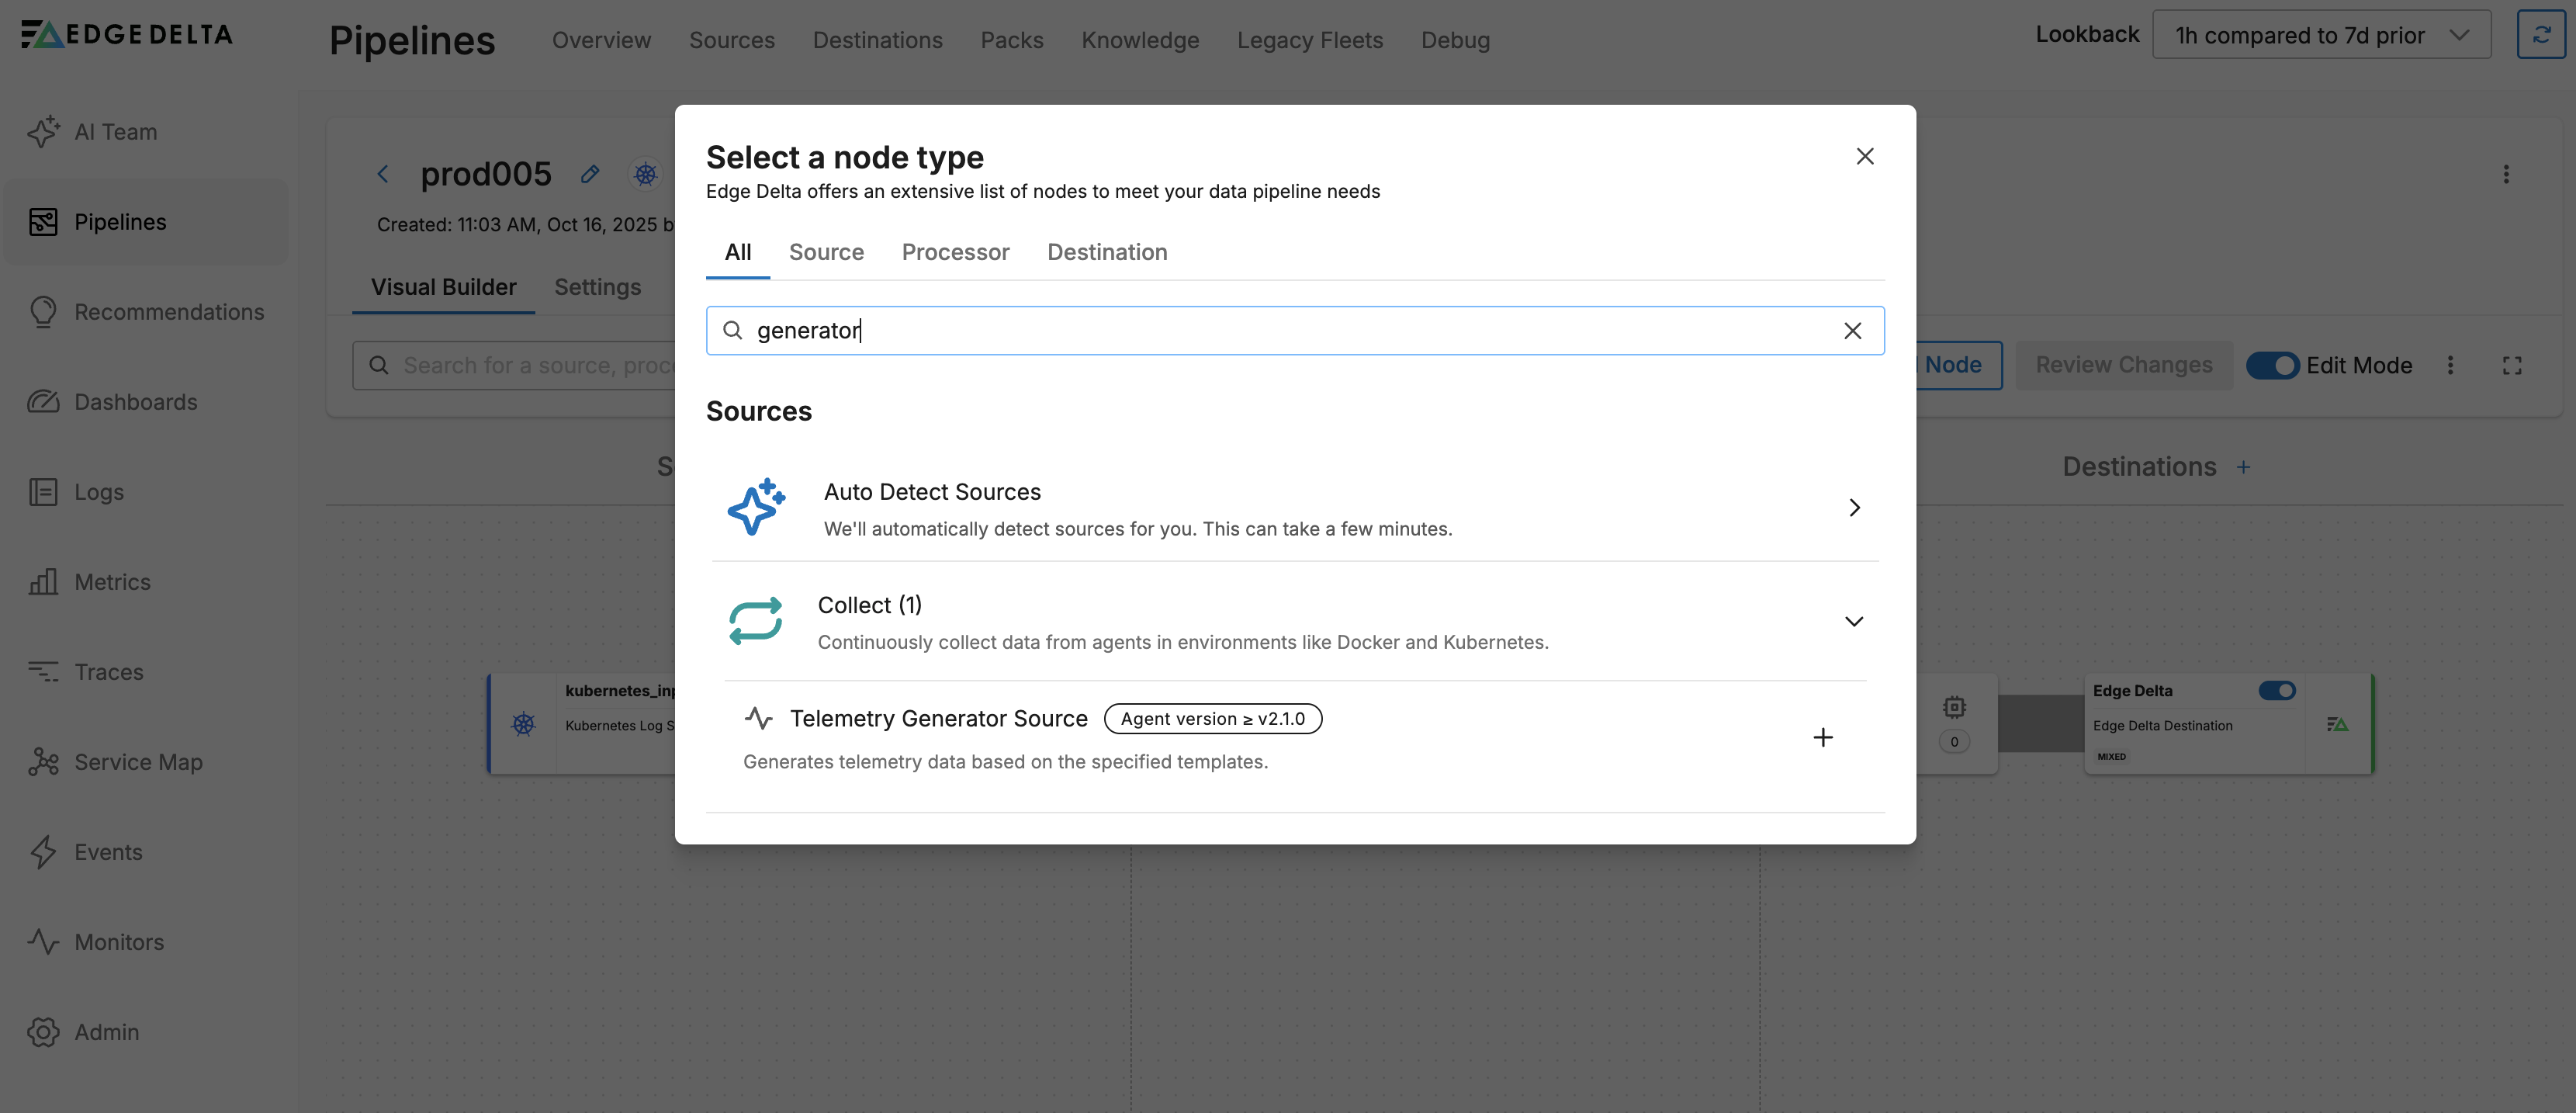The image size is (2576, 1113).
Task: Switch to the Processor tab
Action: tap(955, 252)
